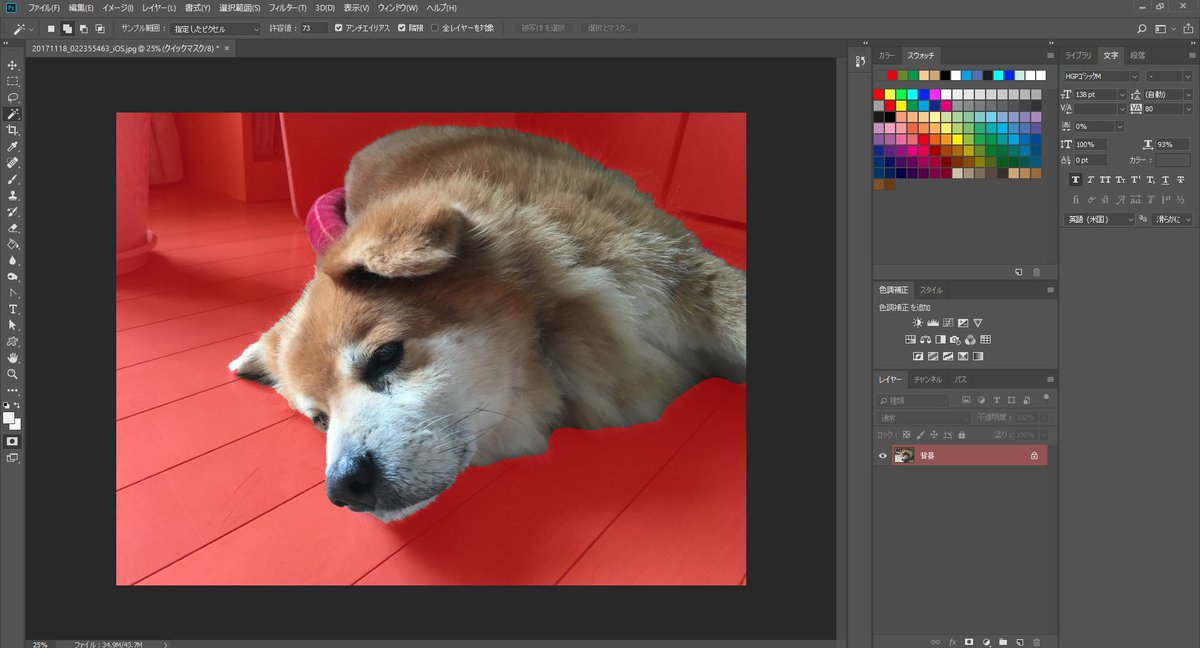The height and width of the screenshot is (648, 1200).
Task: Select the Eyedropper tool
Action: pos(13,146)
